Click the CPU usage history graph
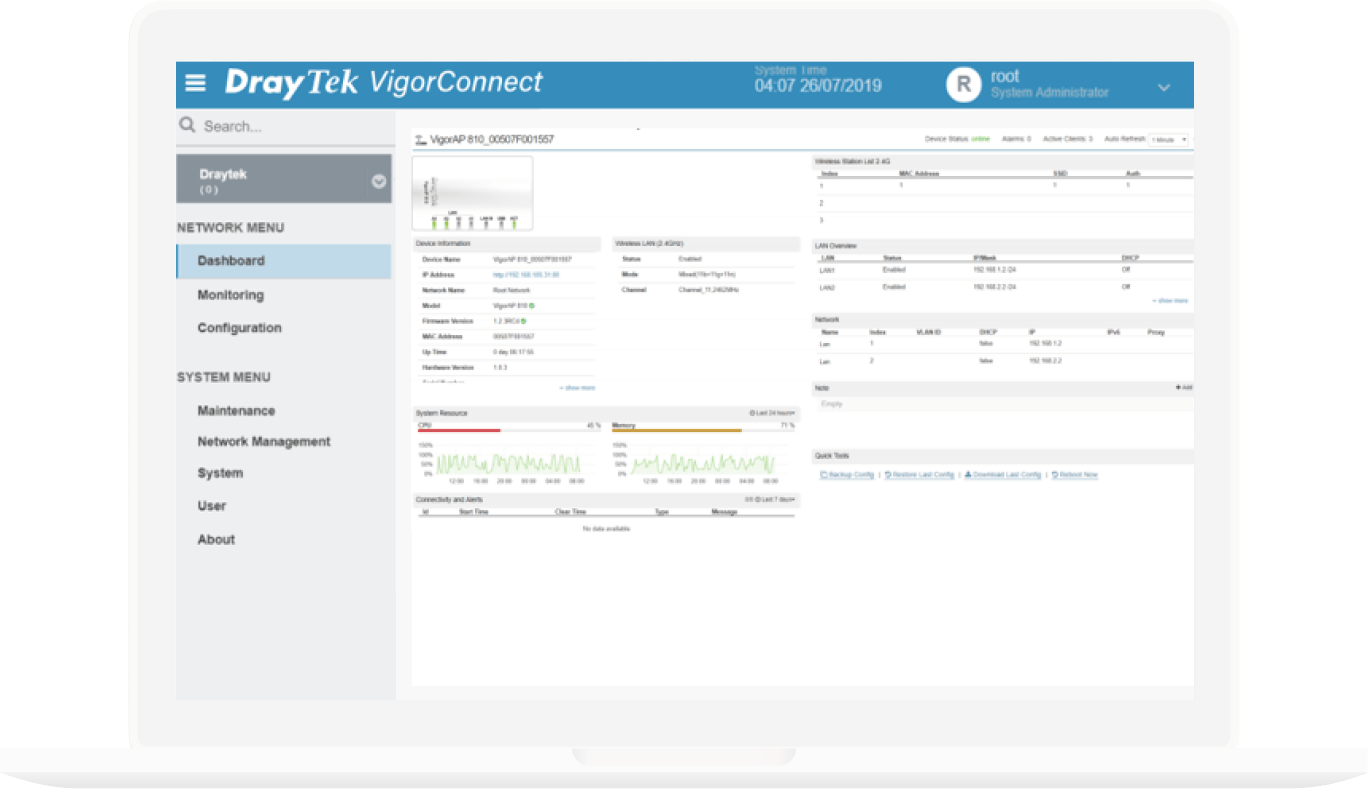Viewport: 1369px width, 789px height. click(x=508, y=464)
